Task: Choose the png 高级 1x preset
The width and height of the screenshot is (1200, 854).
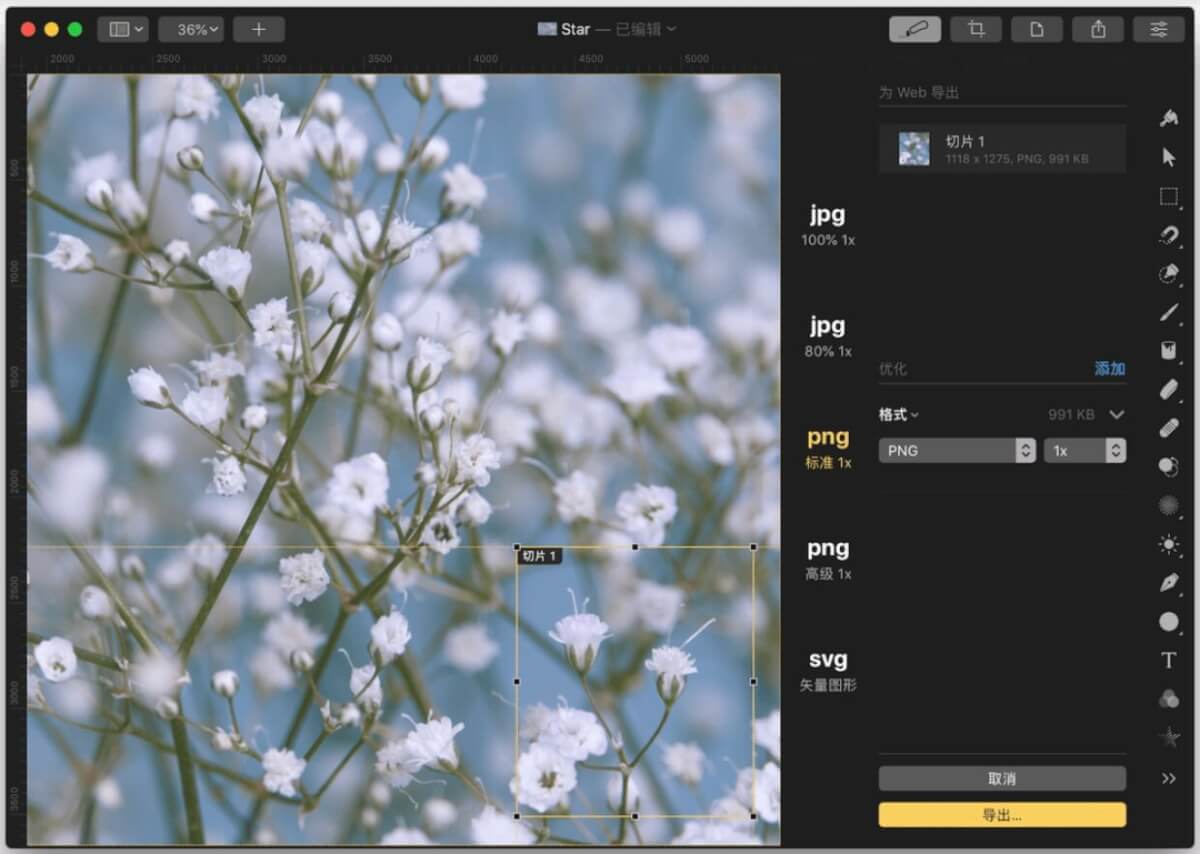Action: point(827,559)
